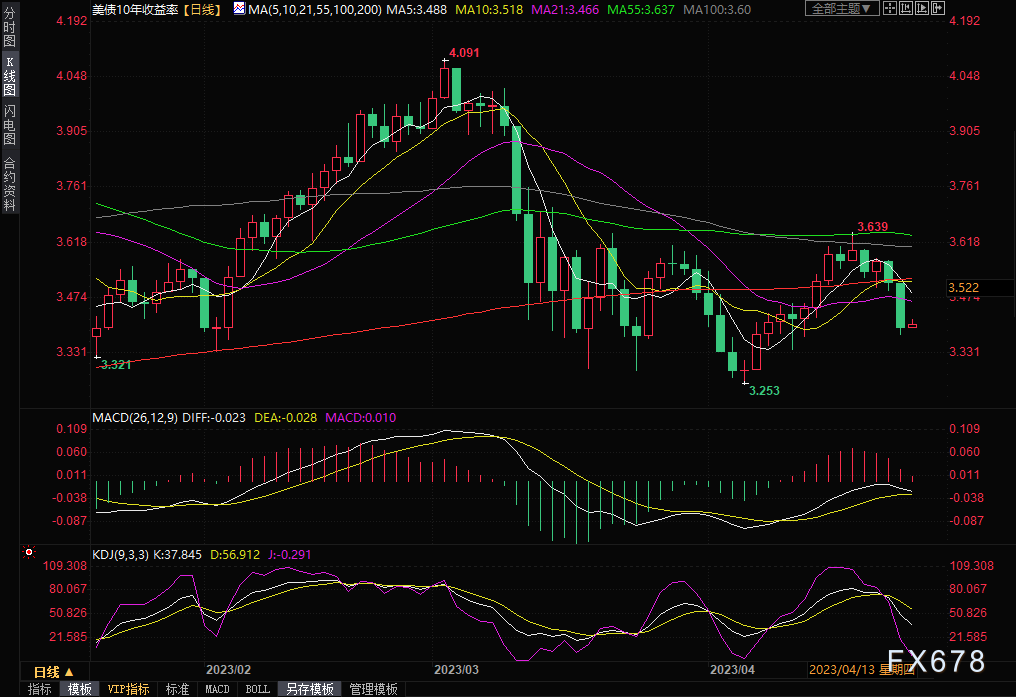Image resolution: width=1016 pixels, height=697 pixels.
Task: Click the FX678 watermark logo
Action: point(935,661)
